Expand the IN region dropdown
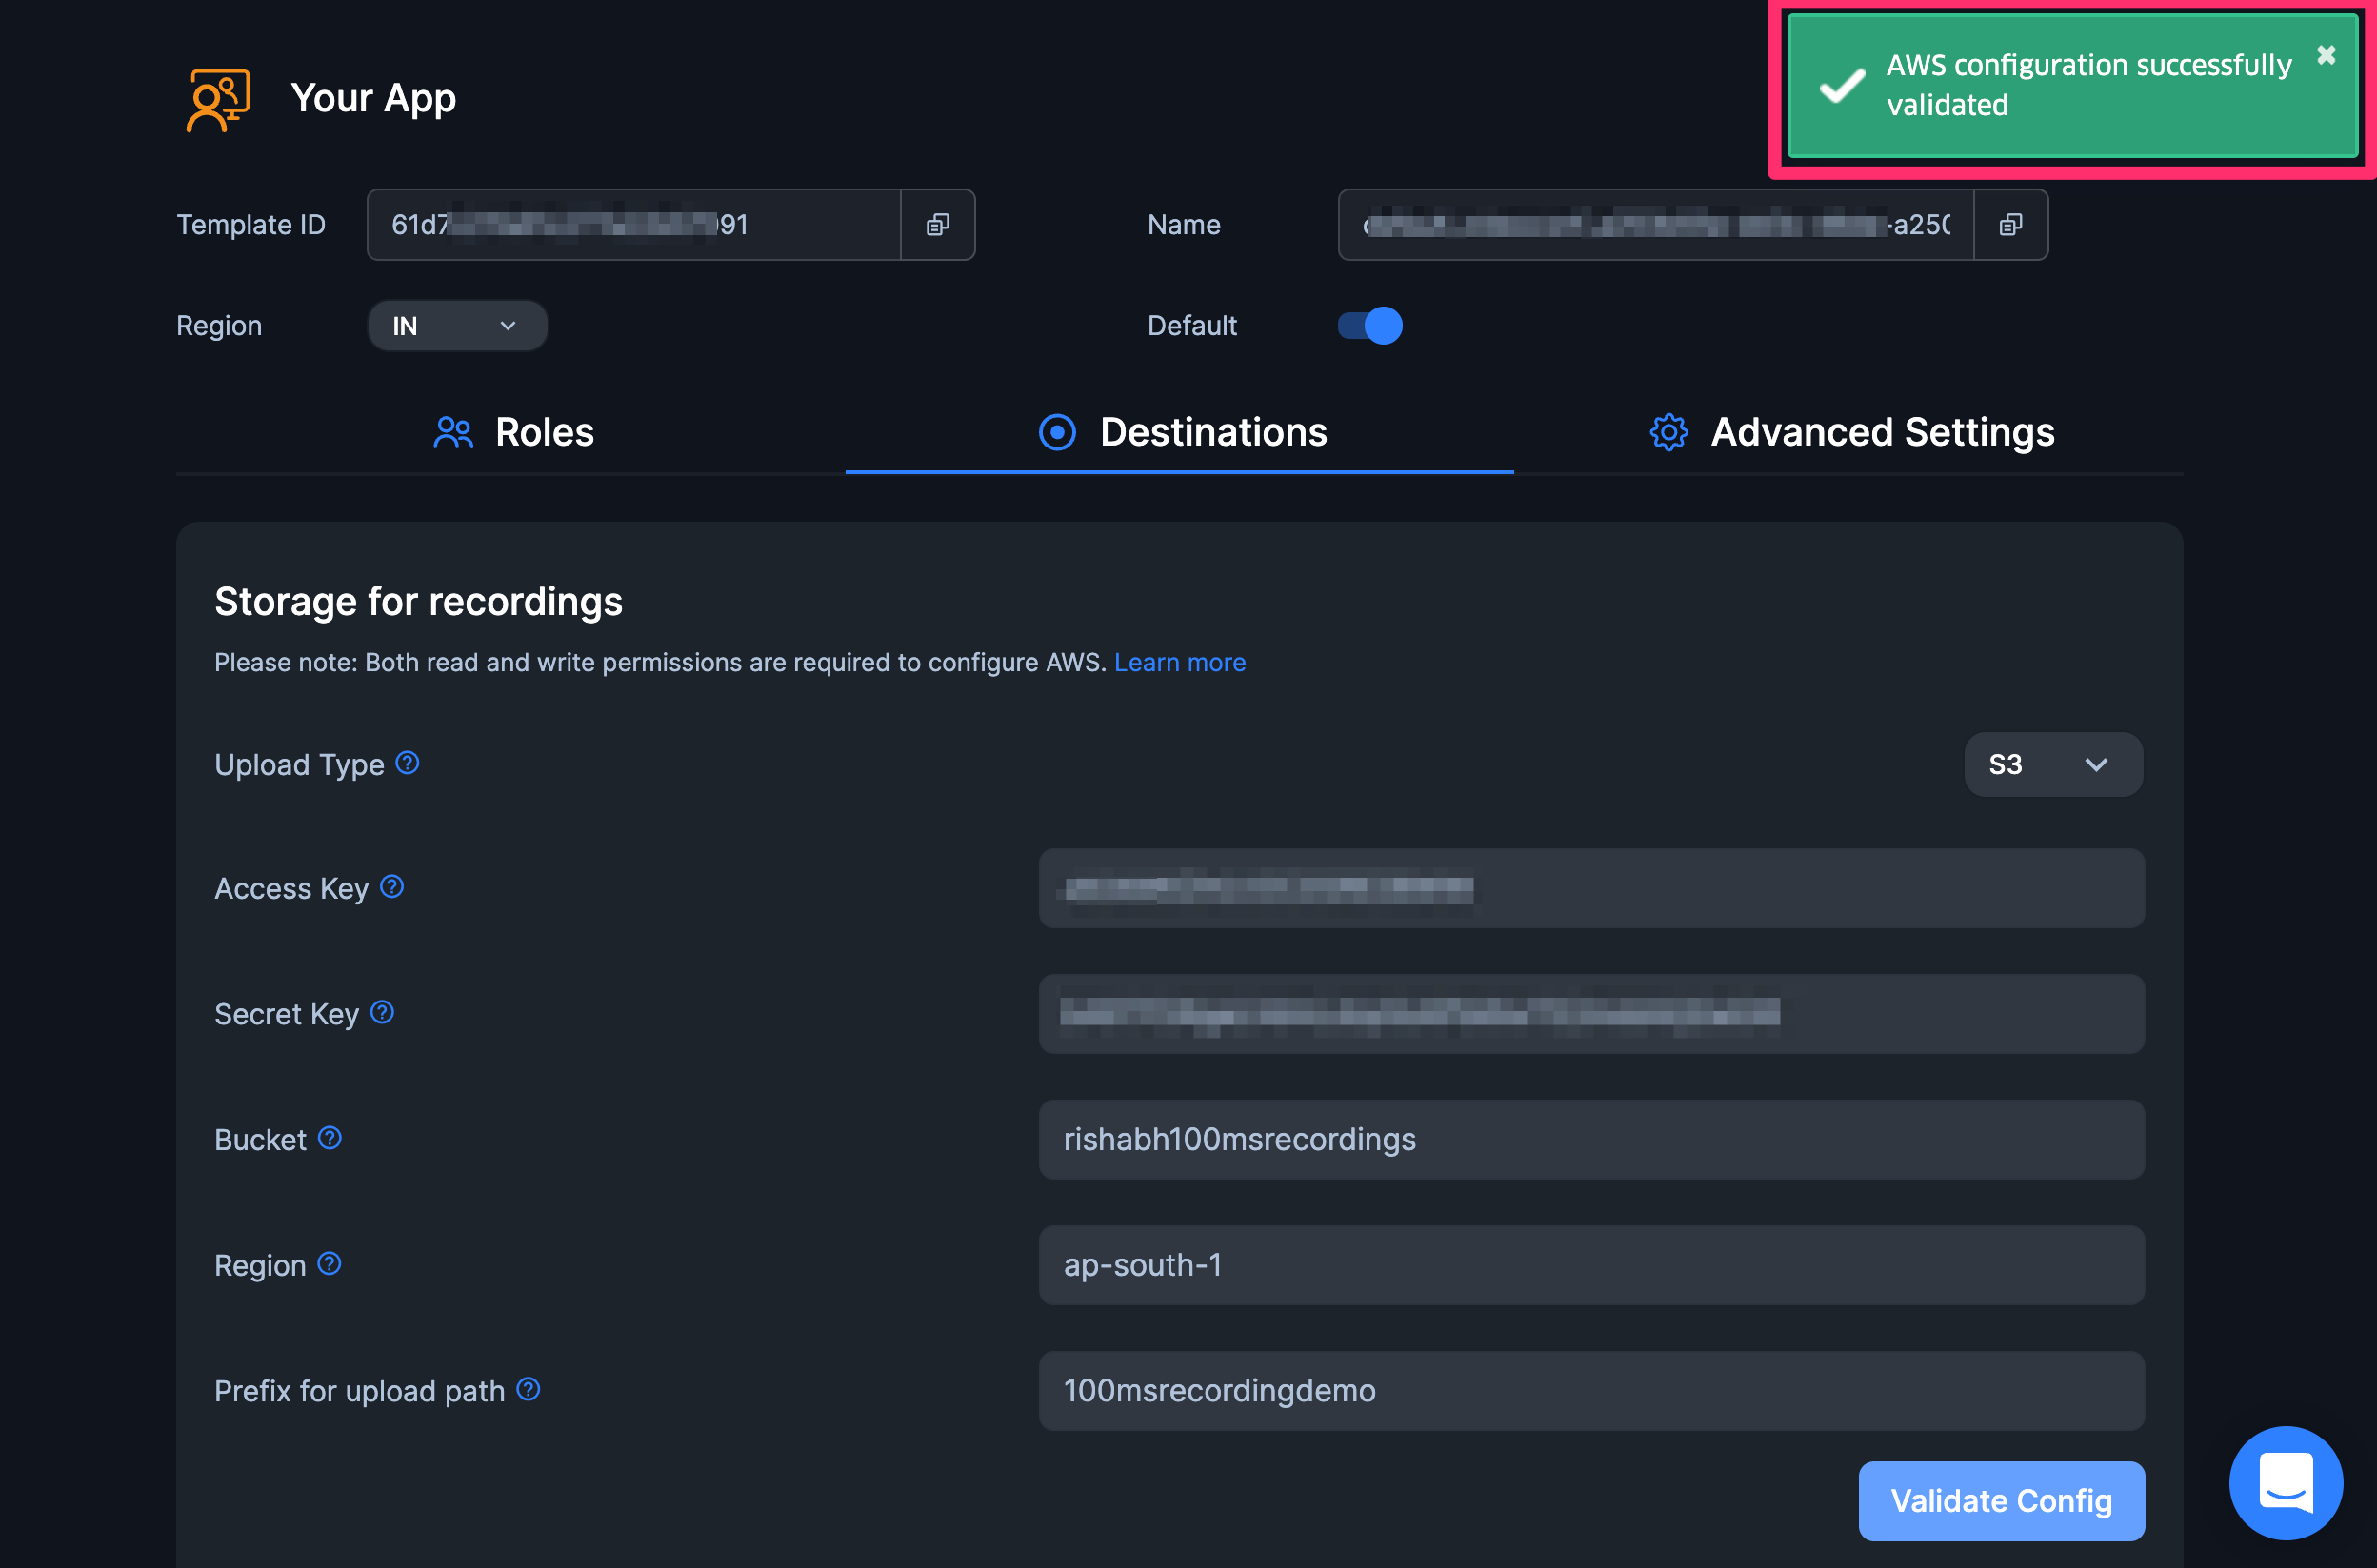This screenshot has height=1568, width=2377. coord(457,326)
